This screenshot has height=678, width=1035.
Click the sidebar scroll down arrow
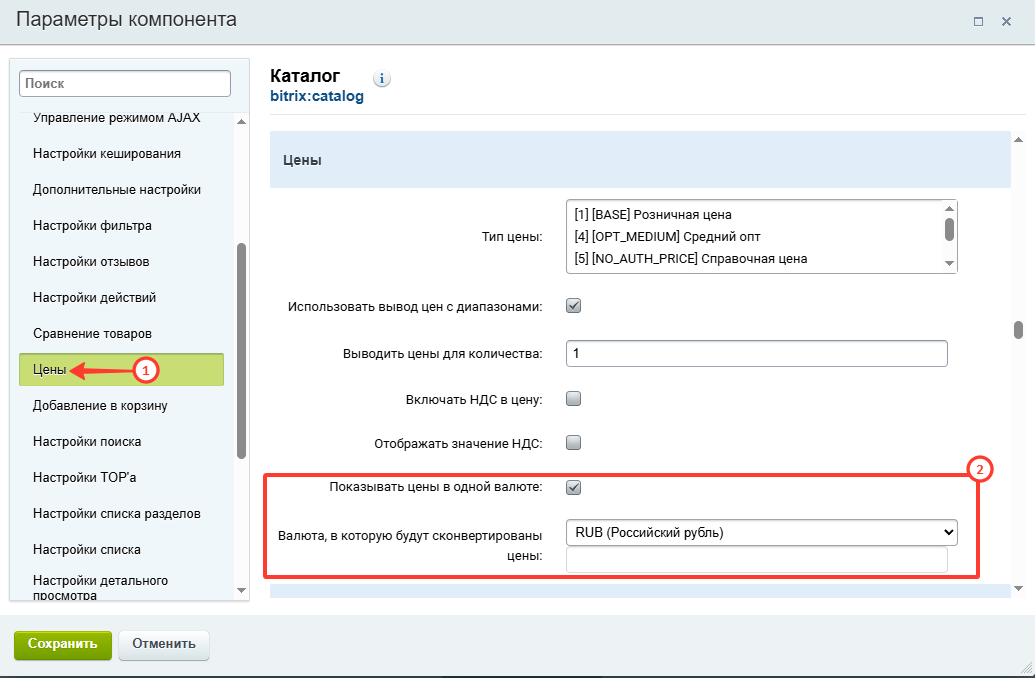coord(241,590)
